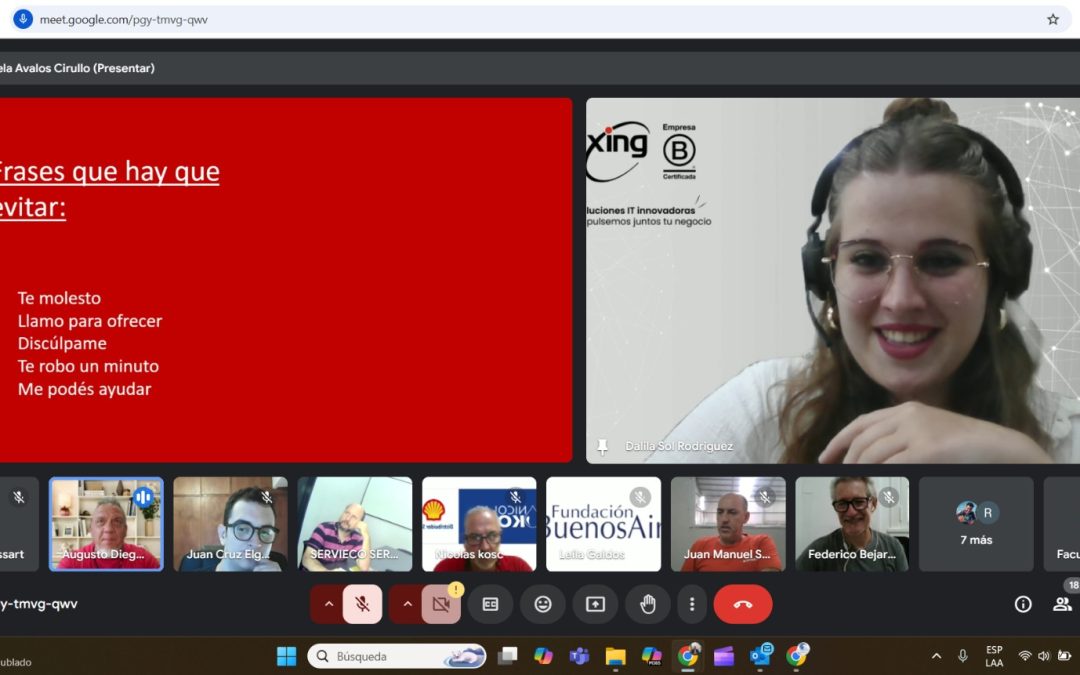Image resolution: width=1080 pixels, height=675 pixels.
Task: Open more options three-dot menu
Action: coord(692,604)
